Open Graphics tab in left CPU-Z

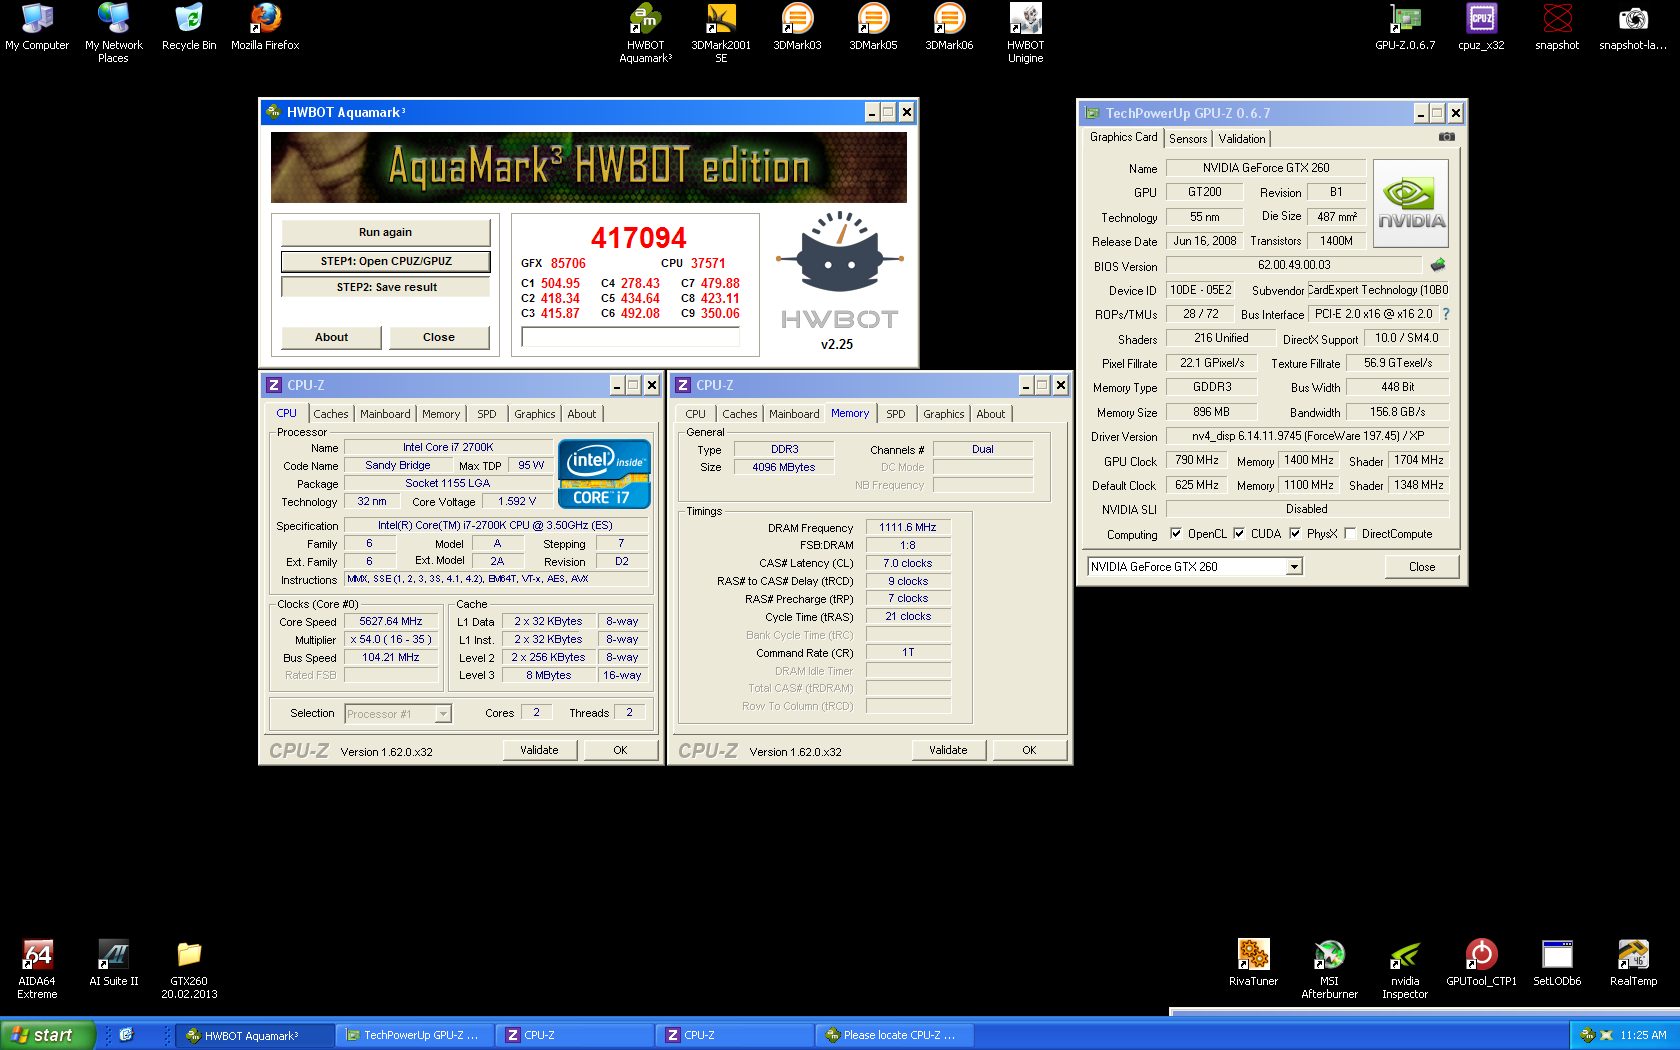[x=535, y=414]
